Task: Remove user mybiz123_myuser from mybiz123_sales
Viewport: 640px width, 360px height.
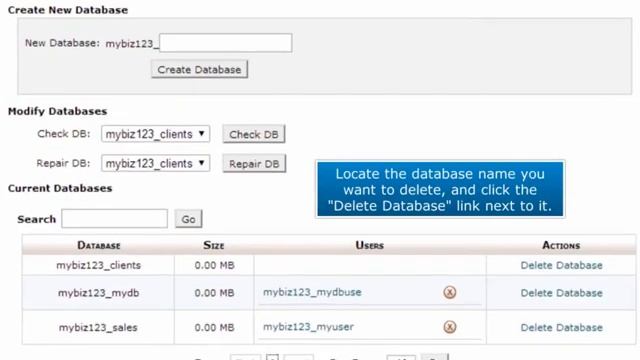Action: pos(449,327)
